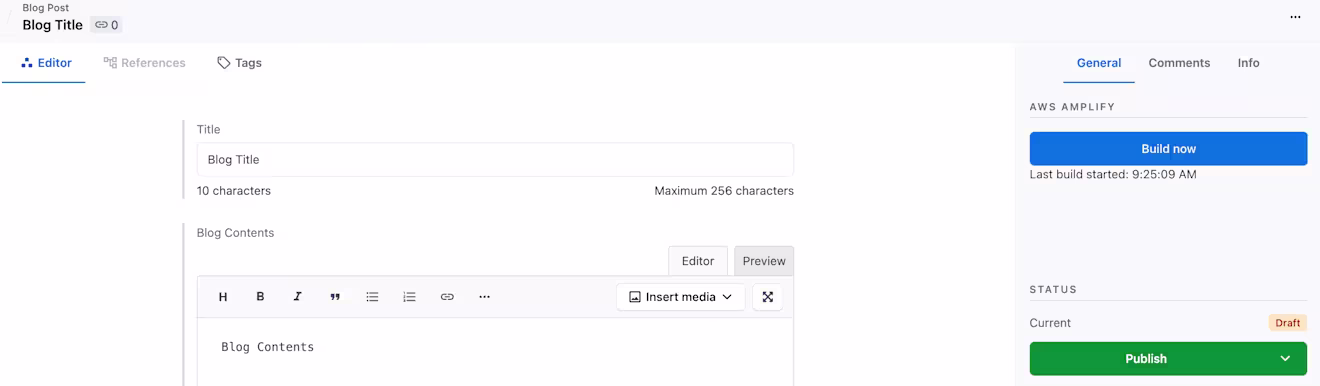The width and height of the screenshot is (1320, 386).
Task: Create a numbered list
Action: click(x=409, y=297)
